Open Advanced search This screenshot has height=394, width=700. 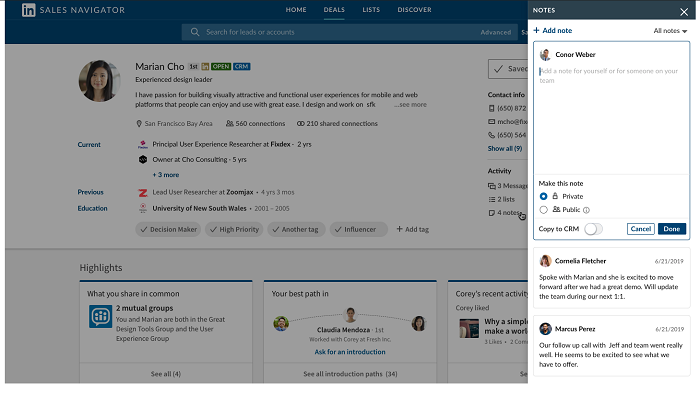click(x=496, y=32)
